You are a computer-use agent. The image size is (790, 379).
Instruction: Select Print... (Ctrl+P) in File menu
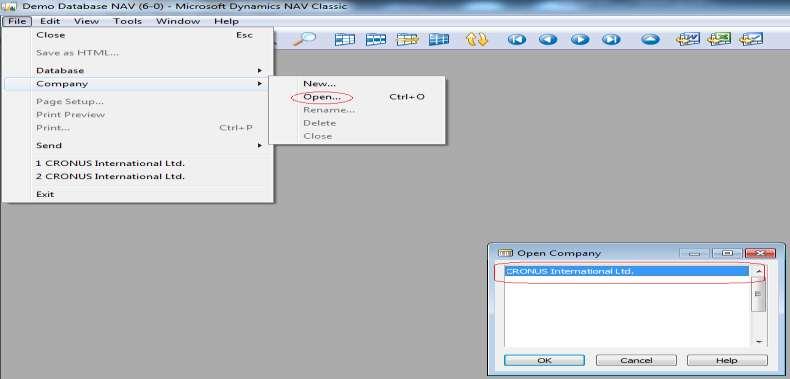click(138, 128)
